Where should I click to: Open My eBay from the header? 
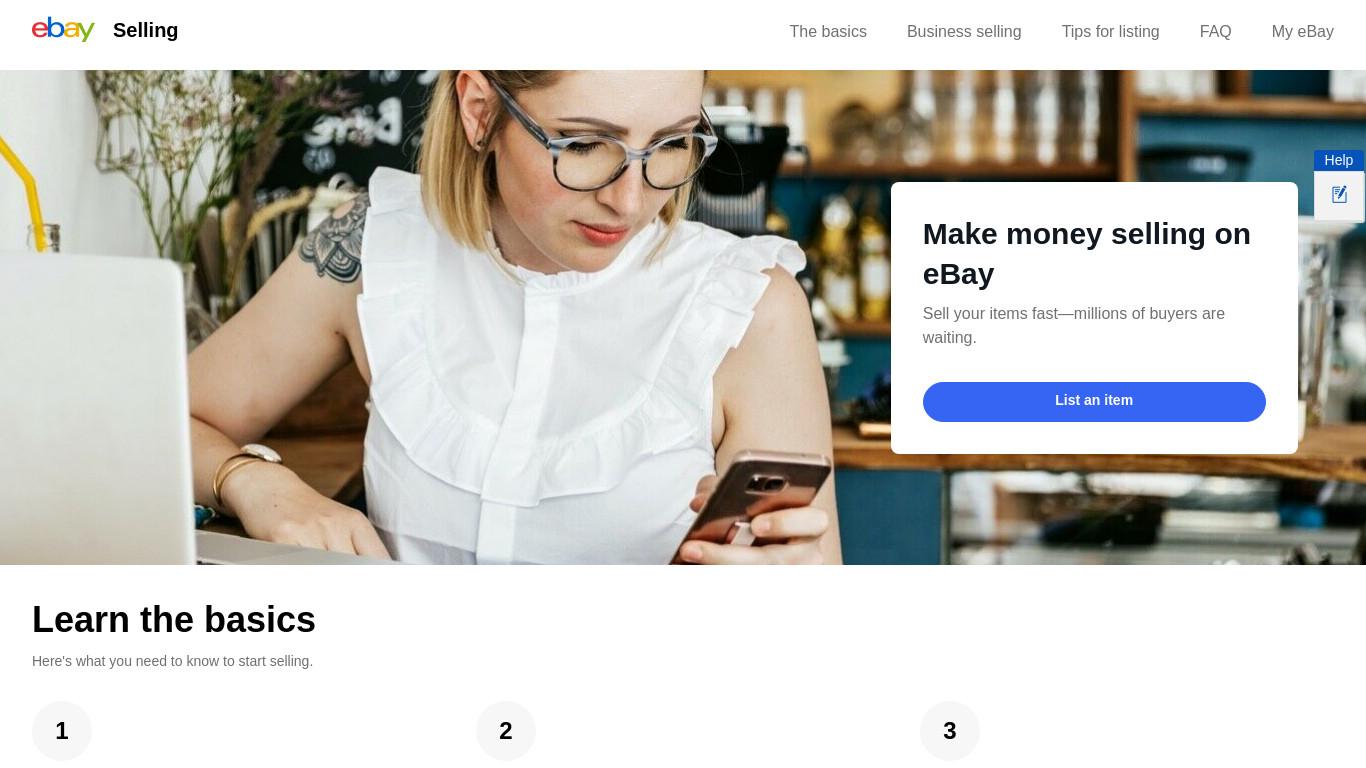[1302, 32]
